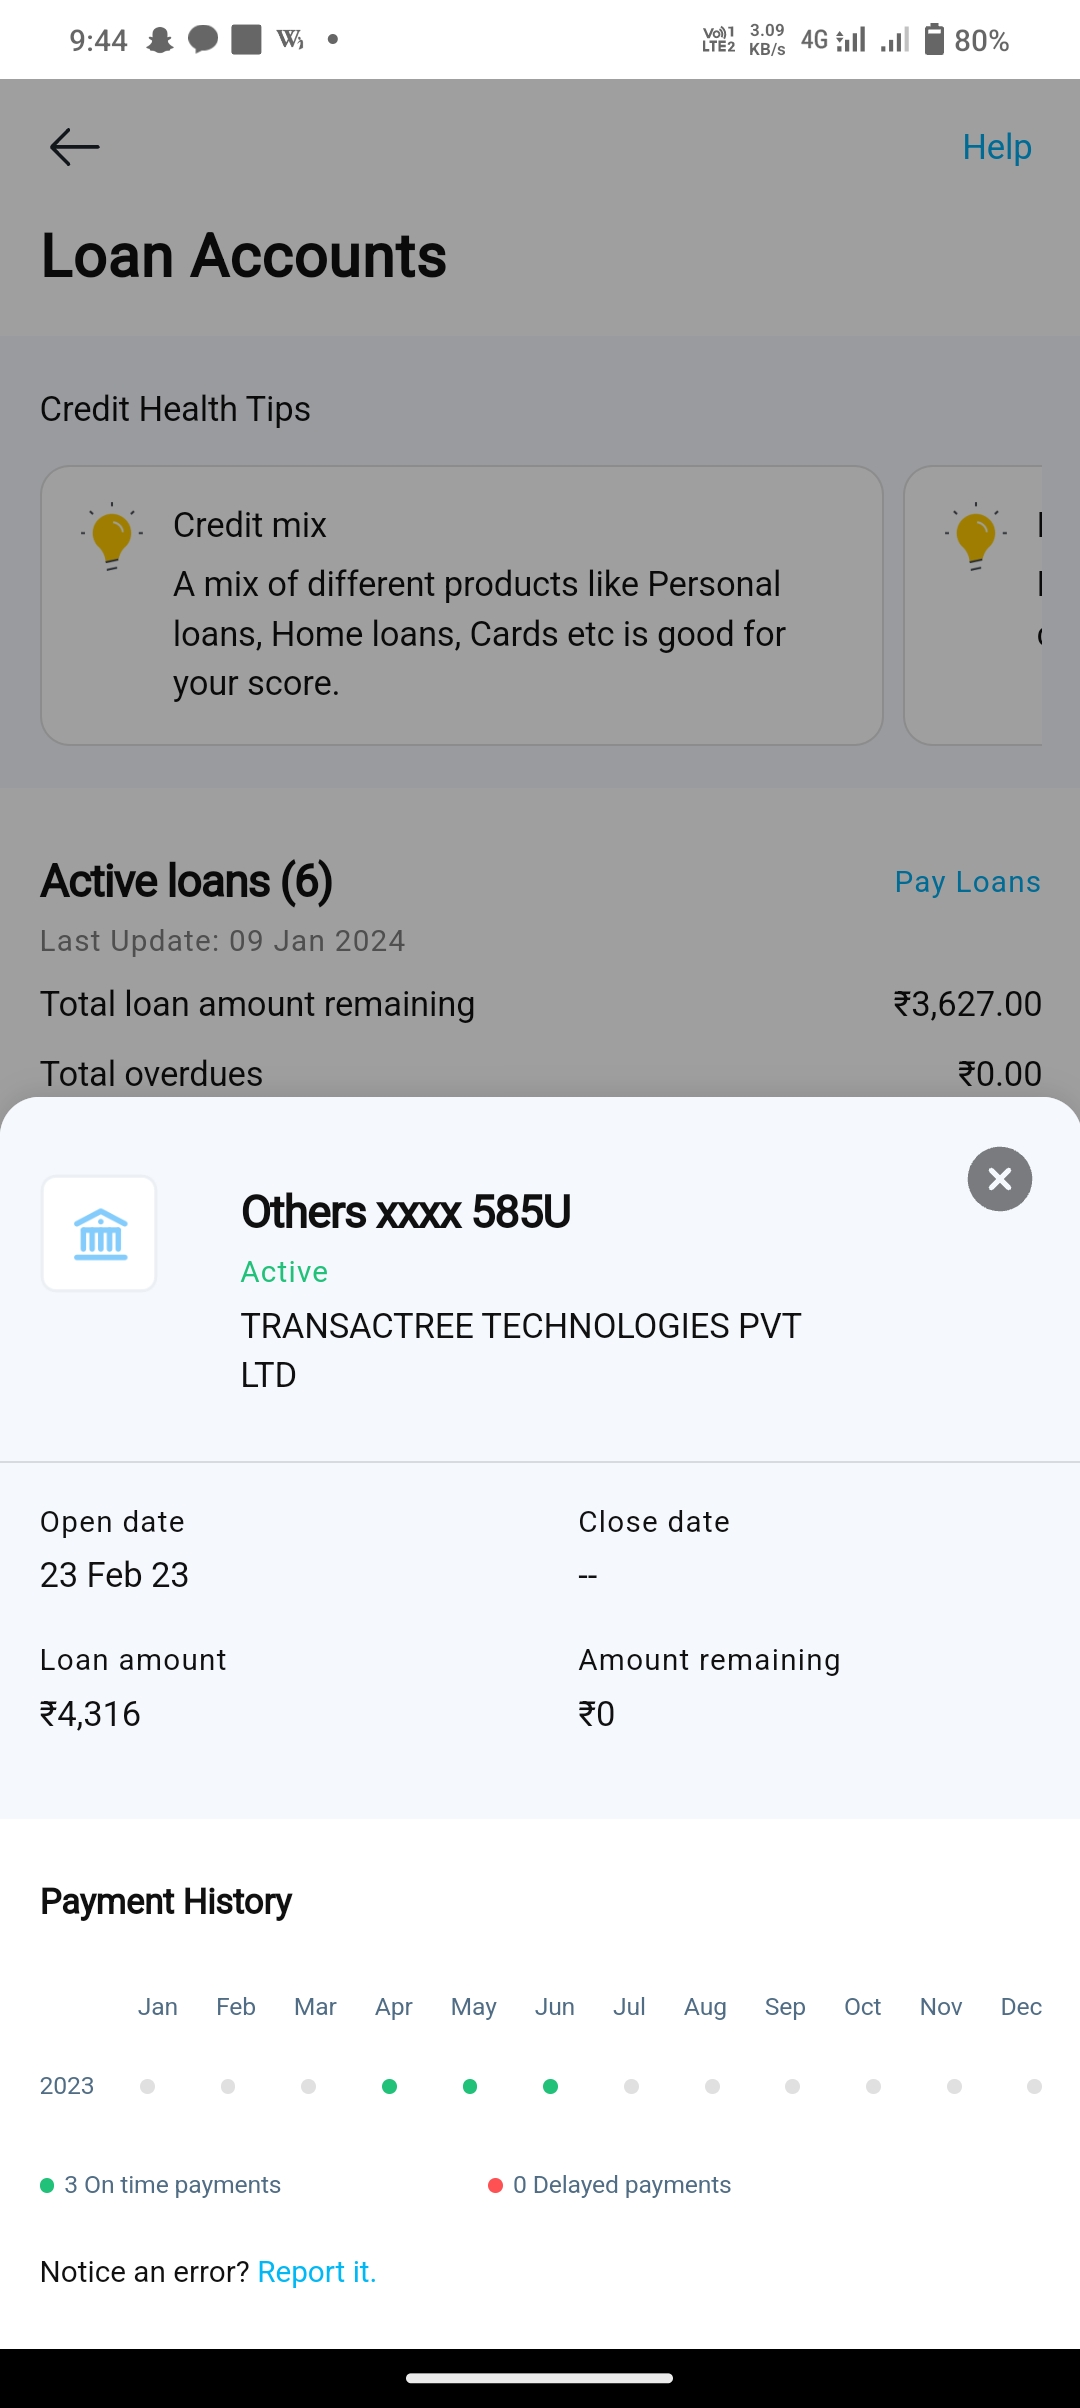The image size is (1080, 2408).
Task: Tap the bank building icon
Action: [100, 1234]
